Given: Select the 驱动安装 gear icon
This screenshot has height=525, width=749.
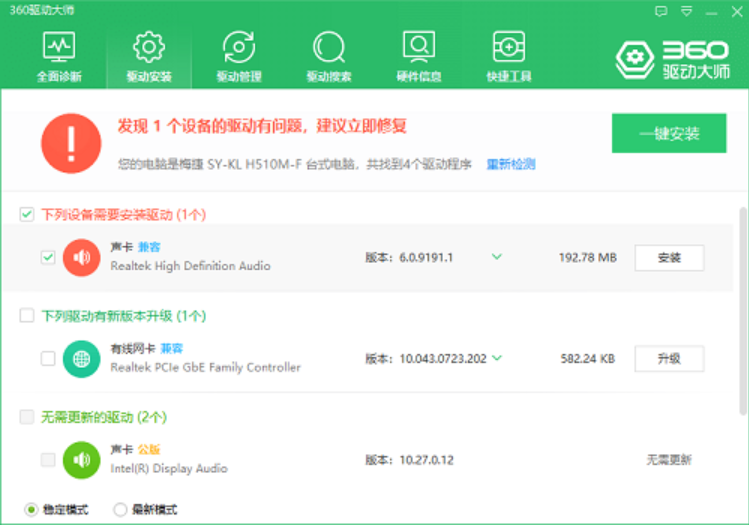Looking at the screenshot, I should [148, 48].
